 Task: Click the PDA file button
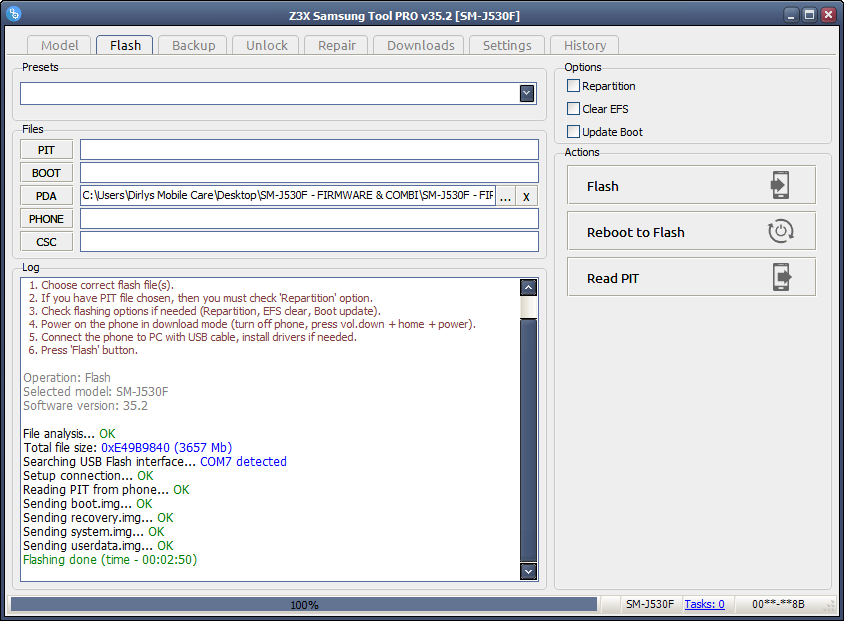pos(46,196)
